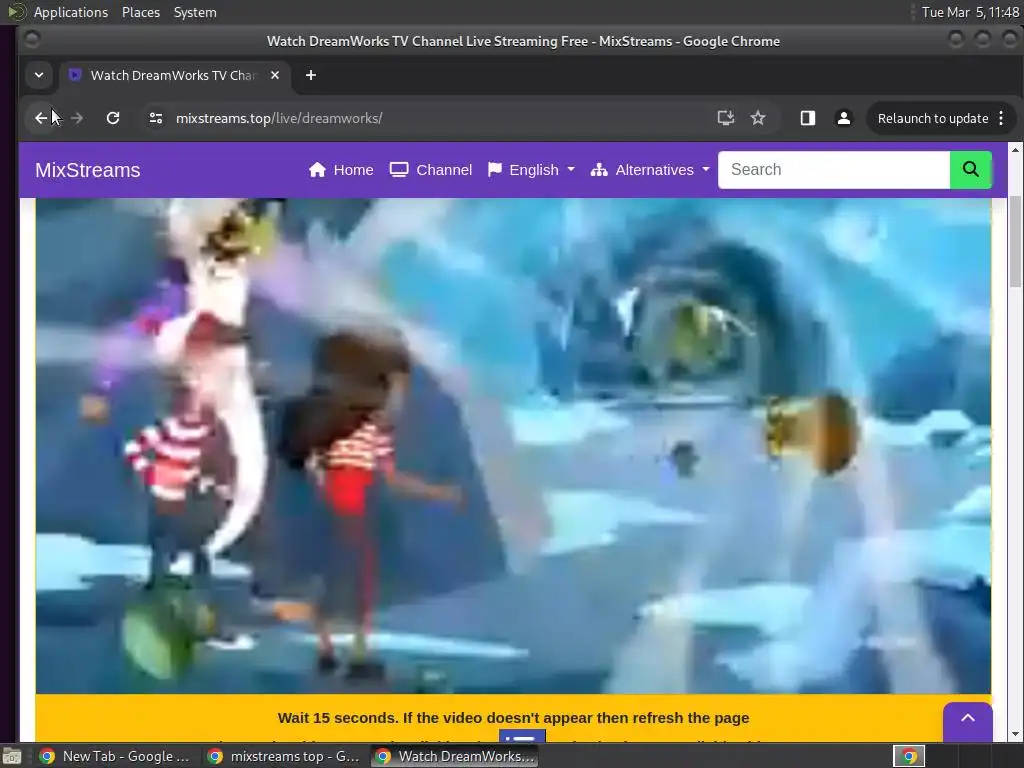This screenshot has width=1024, height=768.
Task: Click the address bar URL
Action: (279, 118)
